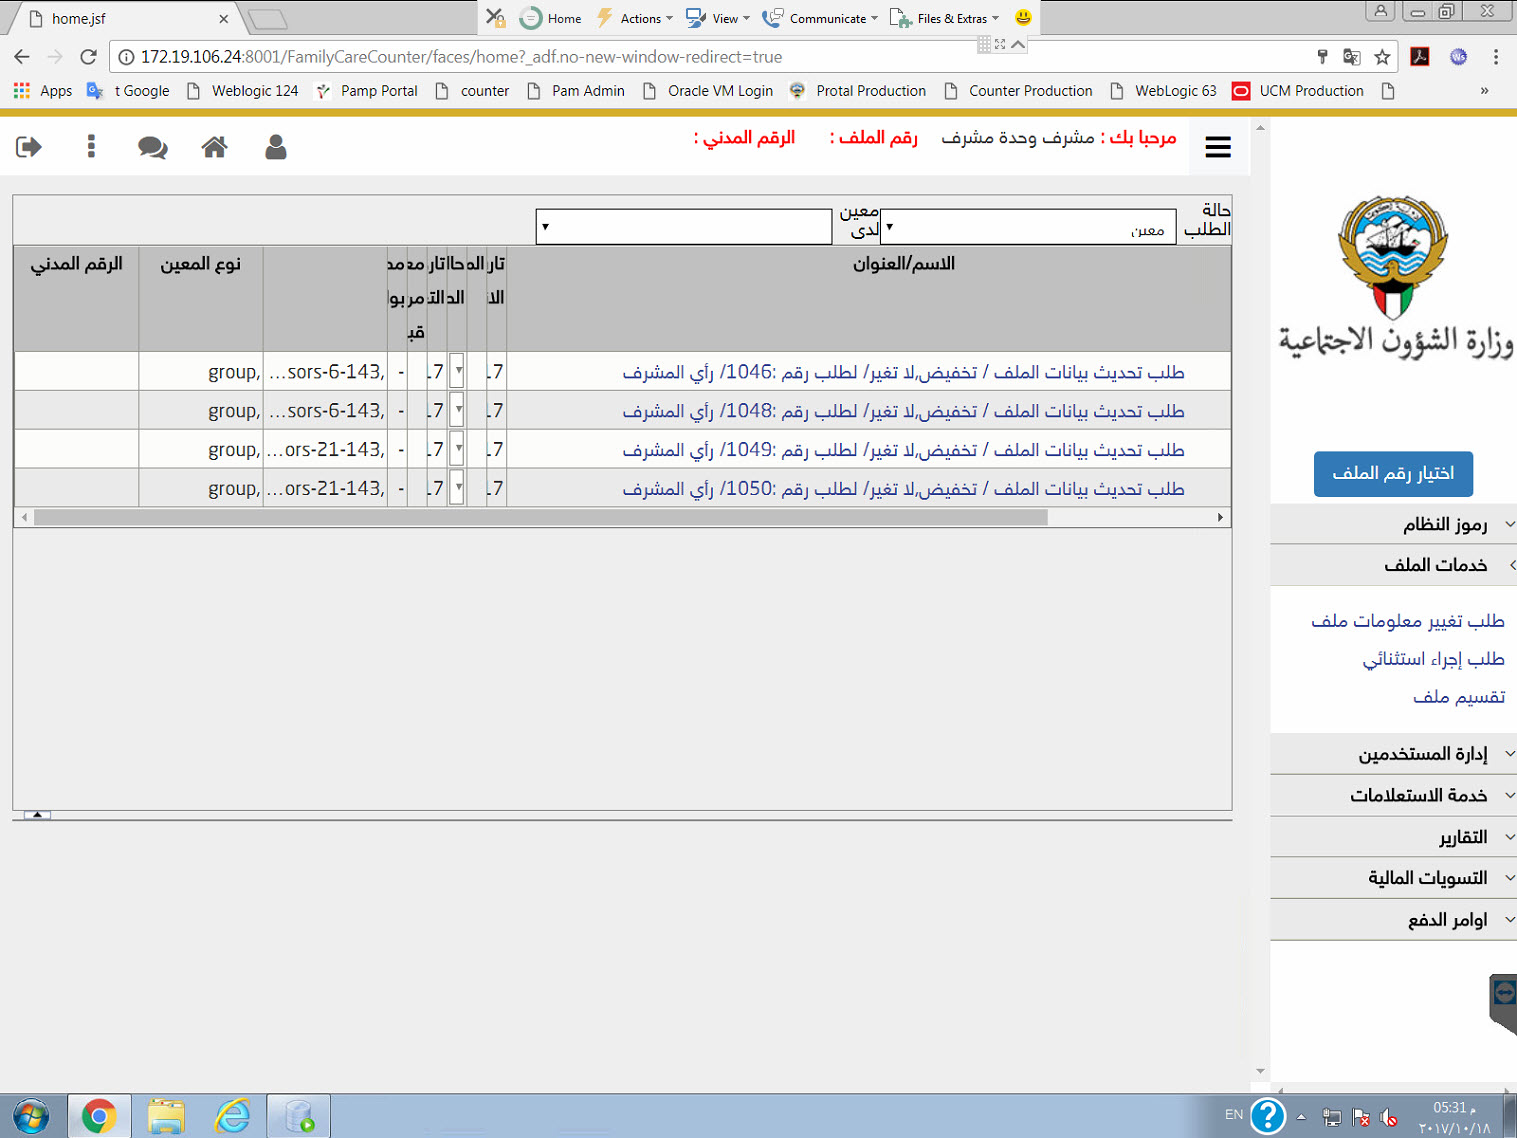Expand the اوامر الدفع section
Screen dimensions: 1517x1138
click(x=1394, y=920)
